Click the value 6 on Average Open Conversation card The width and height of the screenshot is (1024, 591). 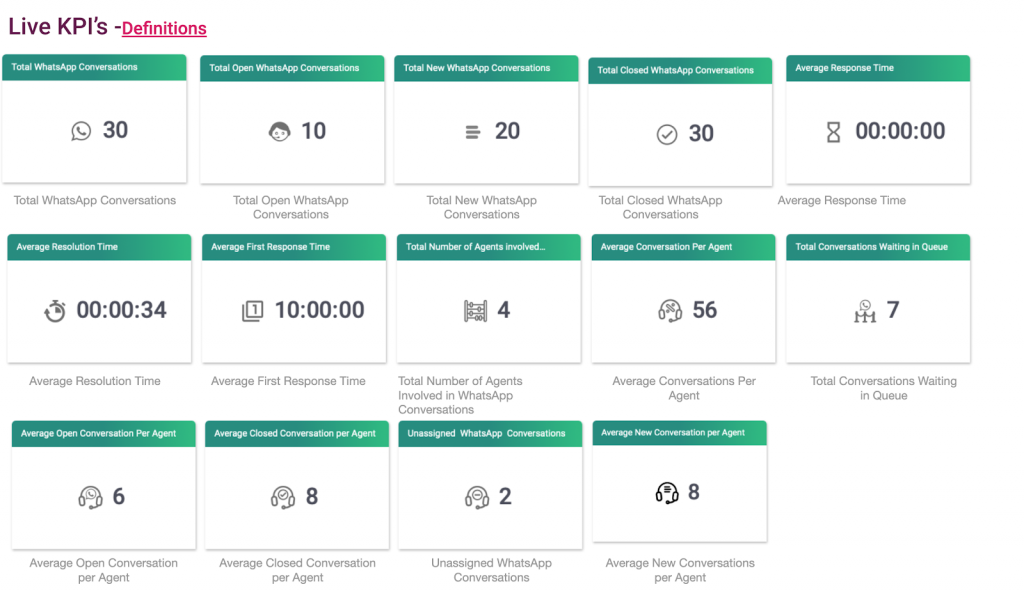pos(118,497)
